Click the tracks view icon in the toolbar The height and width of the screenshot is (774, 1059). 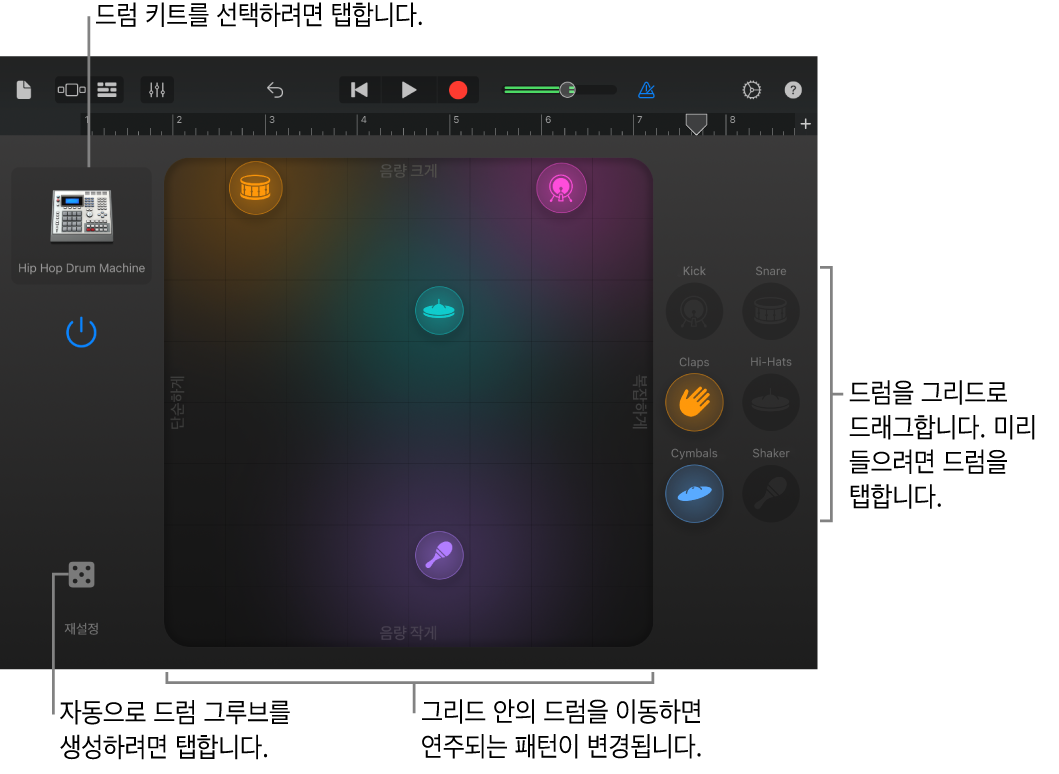106,89
